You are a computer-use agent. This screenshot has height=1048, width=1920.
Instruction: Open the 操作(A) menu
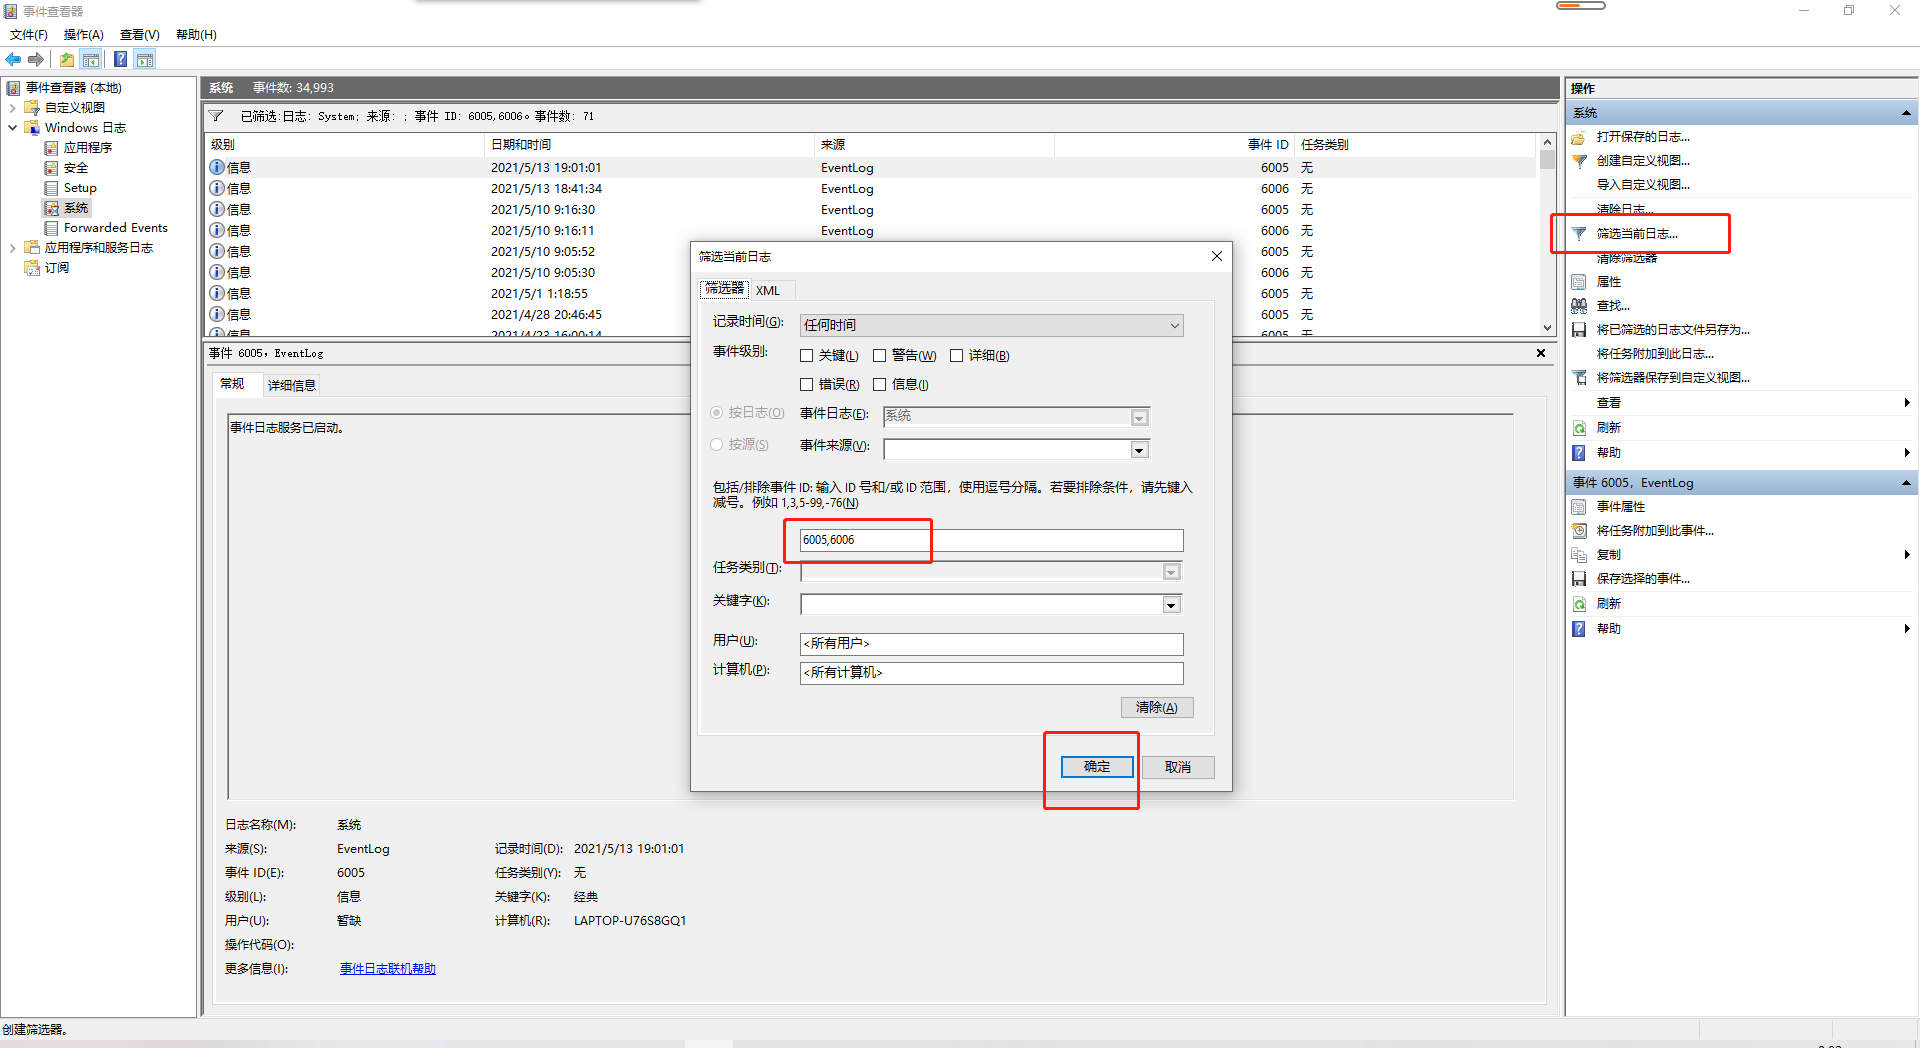tap(84, 35)
